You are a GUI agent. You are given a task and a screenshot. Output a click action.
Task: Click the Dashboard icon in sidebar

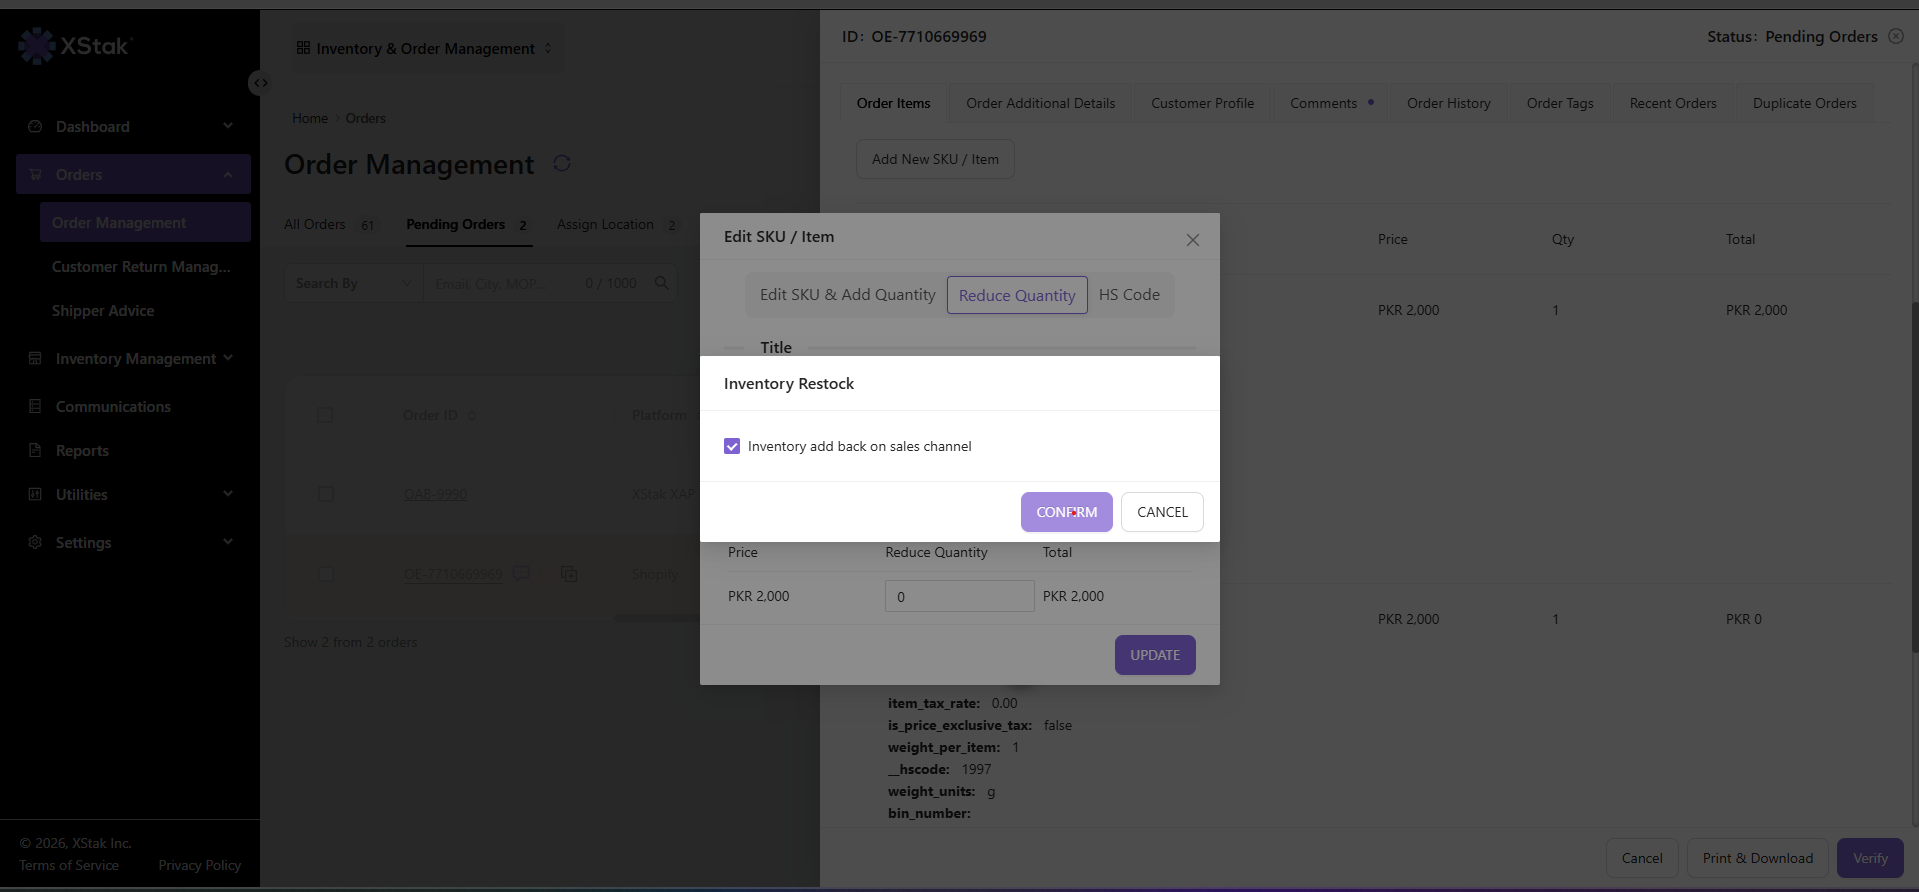(35, 127)
